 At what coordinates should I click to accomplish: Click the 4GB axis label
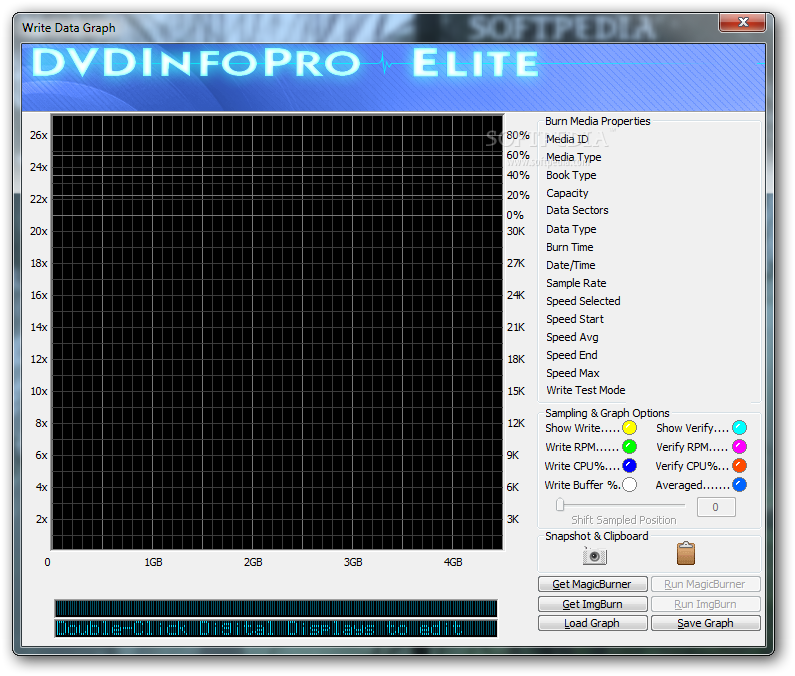click(x=453, y=562)
